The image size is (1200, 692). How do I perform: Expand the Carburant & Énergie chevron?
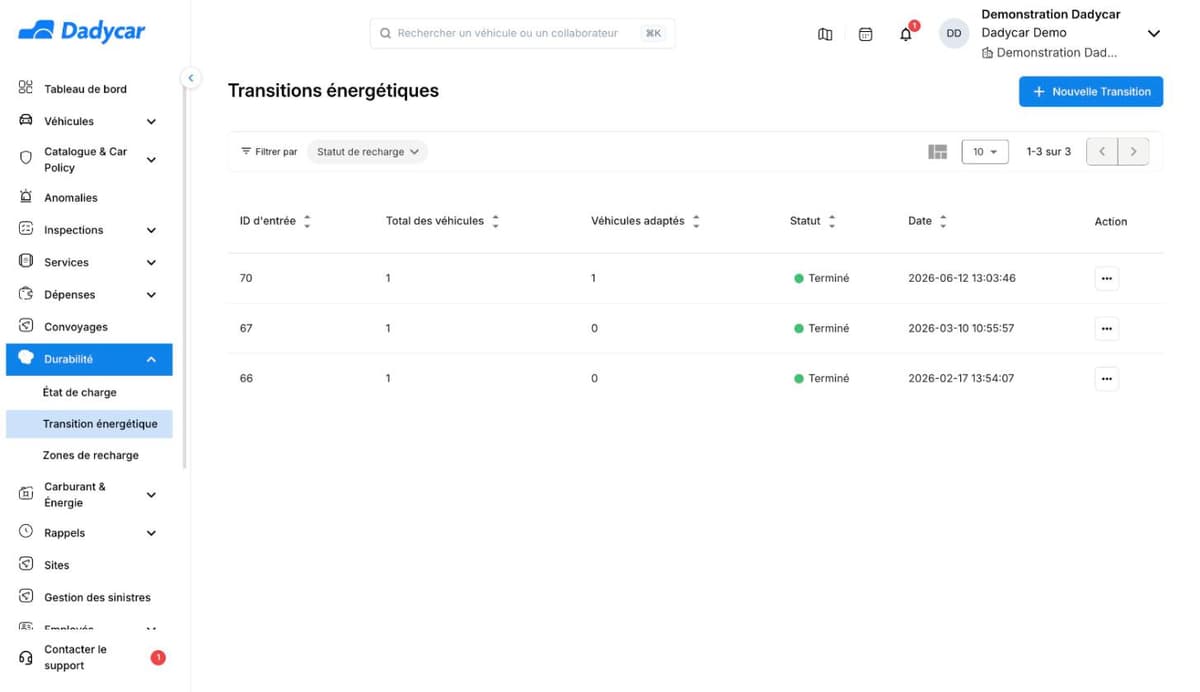click(x=151, y=495)
